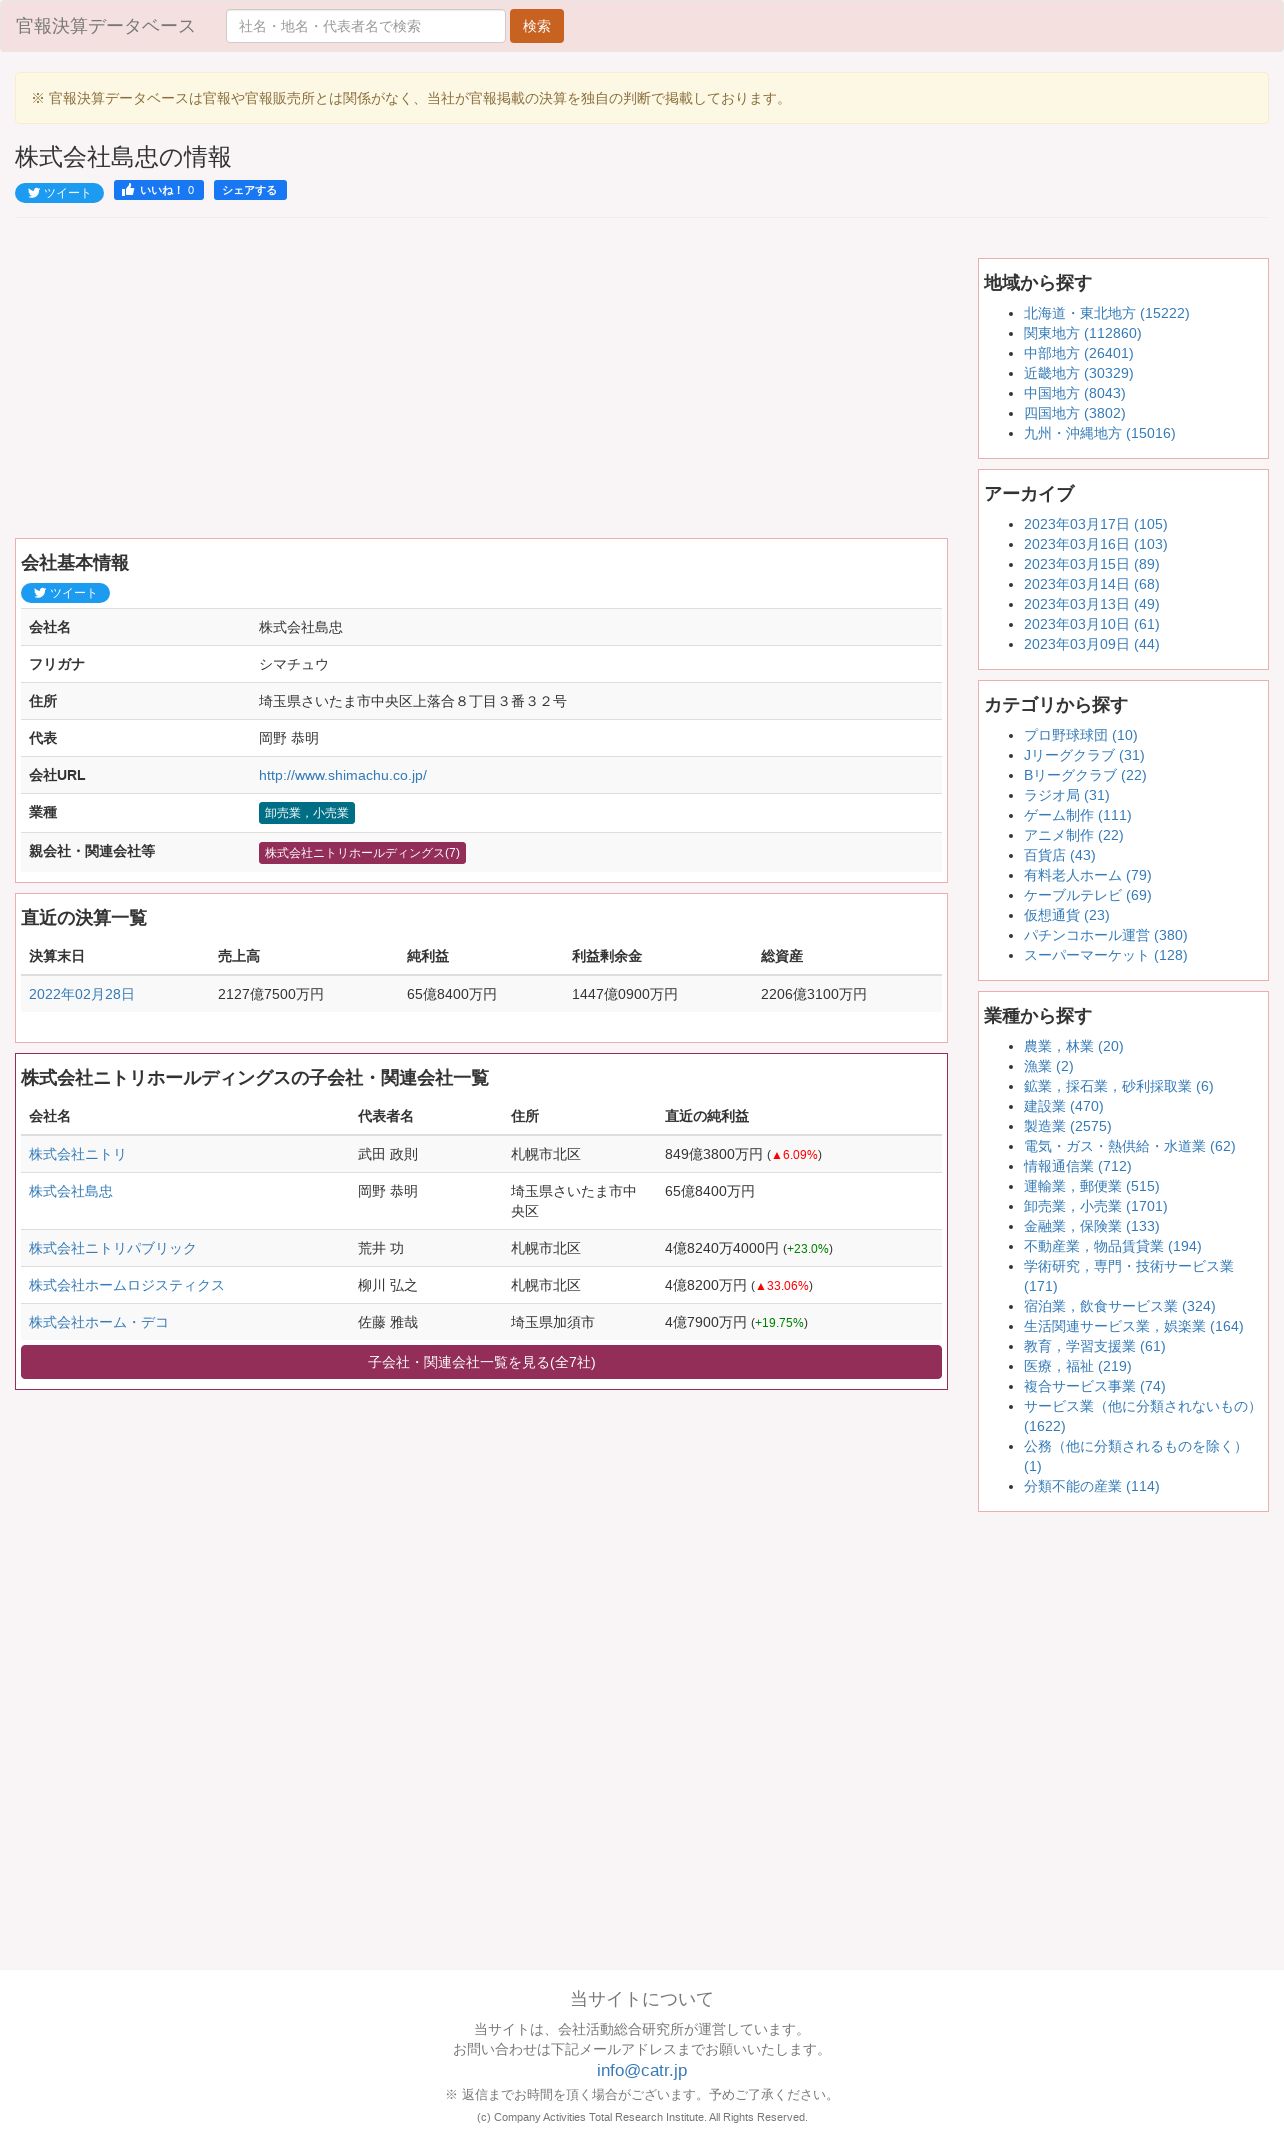Open industry 教育，学習支援業 (61)

tap(1095, 1346)
